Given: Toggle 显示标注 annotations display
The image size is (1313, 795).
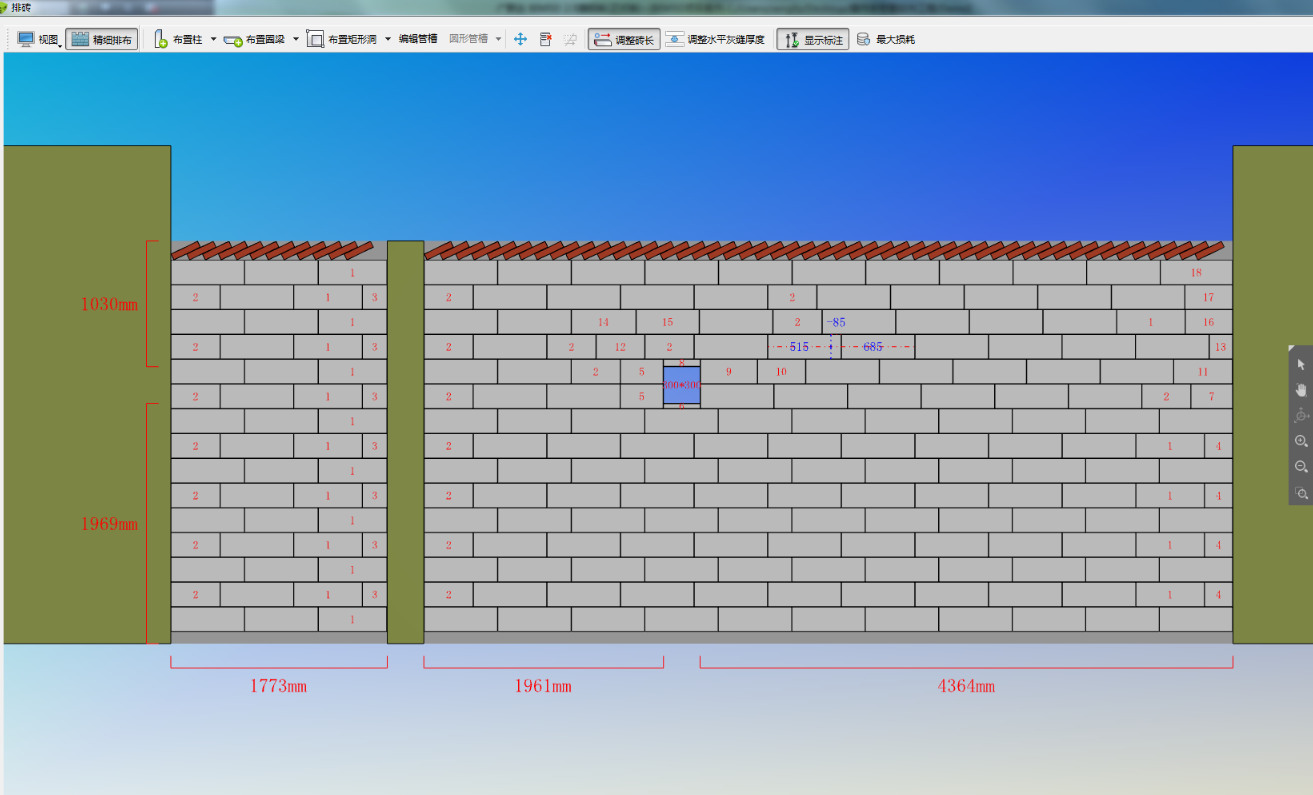Looking at the screenshot, I should click(x=813, y=40).
